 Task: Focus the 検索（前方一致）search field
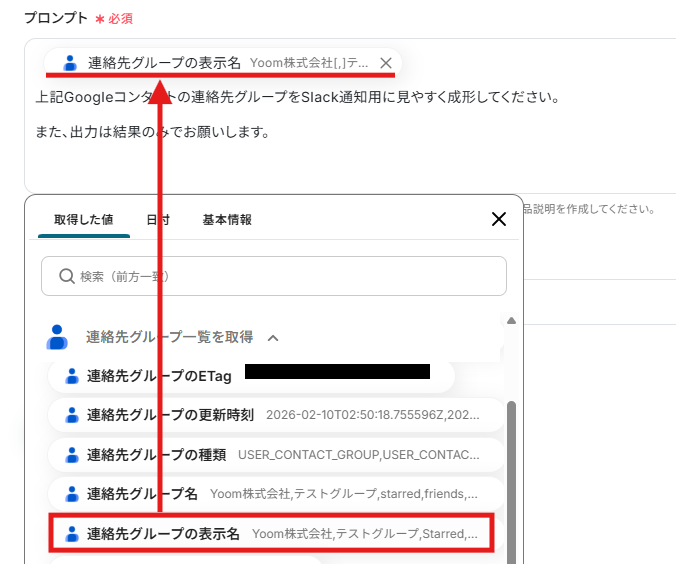click(x=274, y=276)
